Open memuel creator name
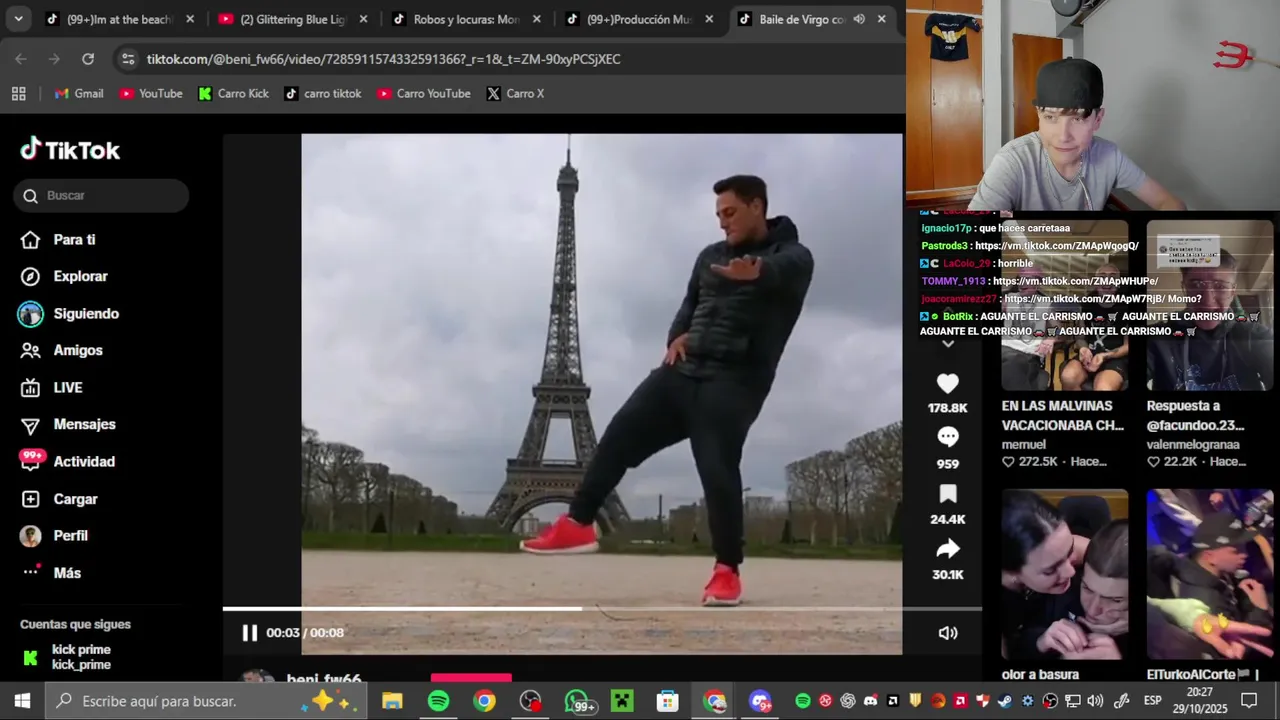 click(1024, 444)
